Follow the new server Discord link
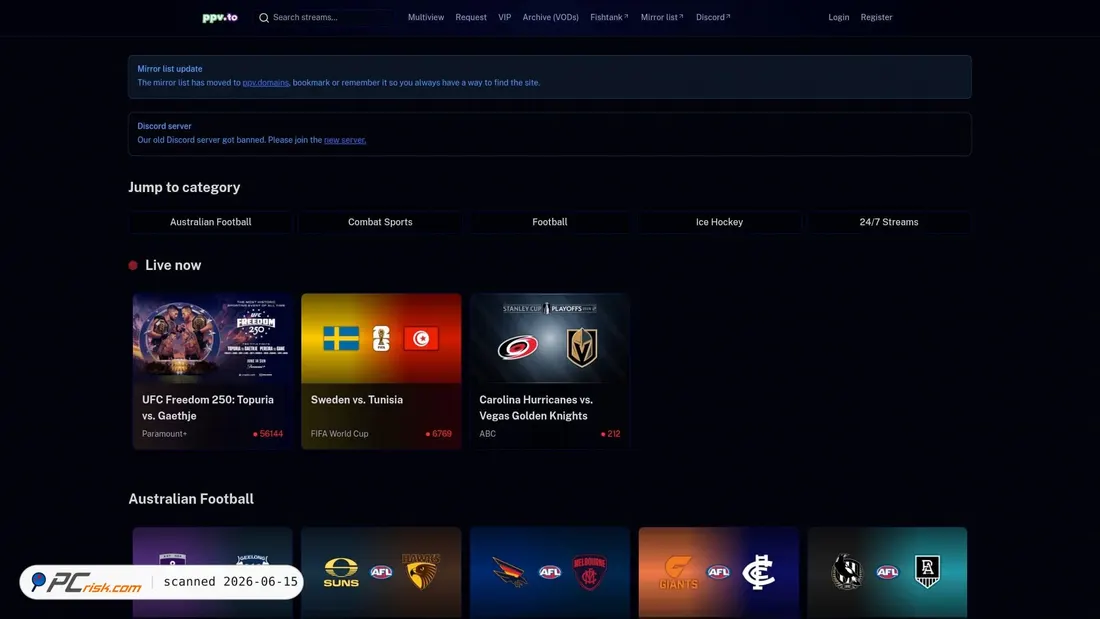This screenshot has height=619, width=1100. pos(345,140)
